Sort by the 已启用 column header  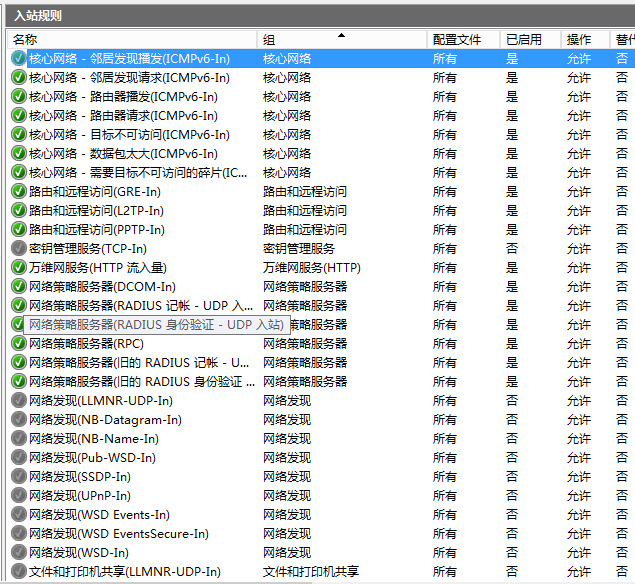point(531,40)
